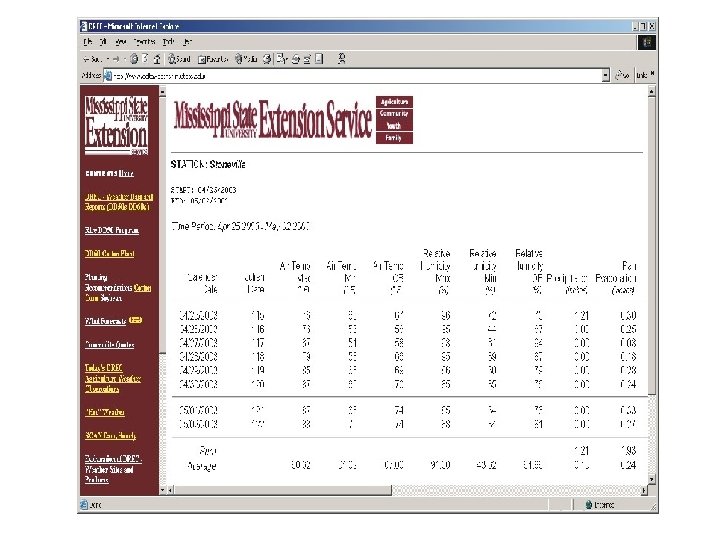The height and width of the screenshot is (540, 720).
Task: Click the main page vertical scrollbar up arrow
Action: 651,92
